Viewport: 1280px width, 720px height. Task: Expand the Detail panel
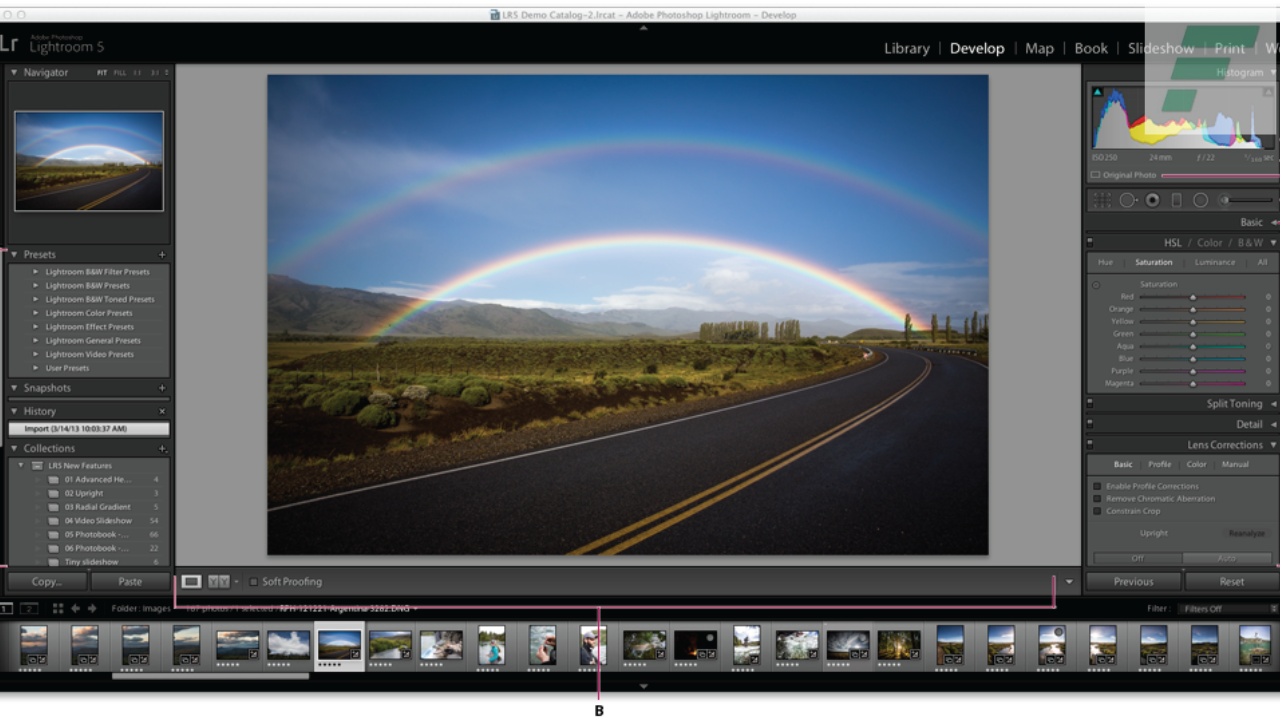(1273, 424)
